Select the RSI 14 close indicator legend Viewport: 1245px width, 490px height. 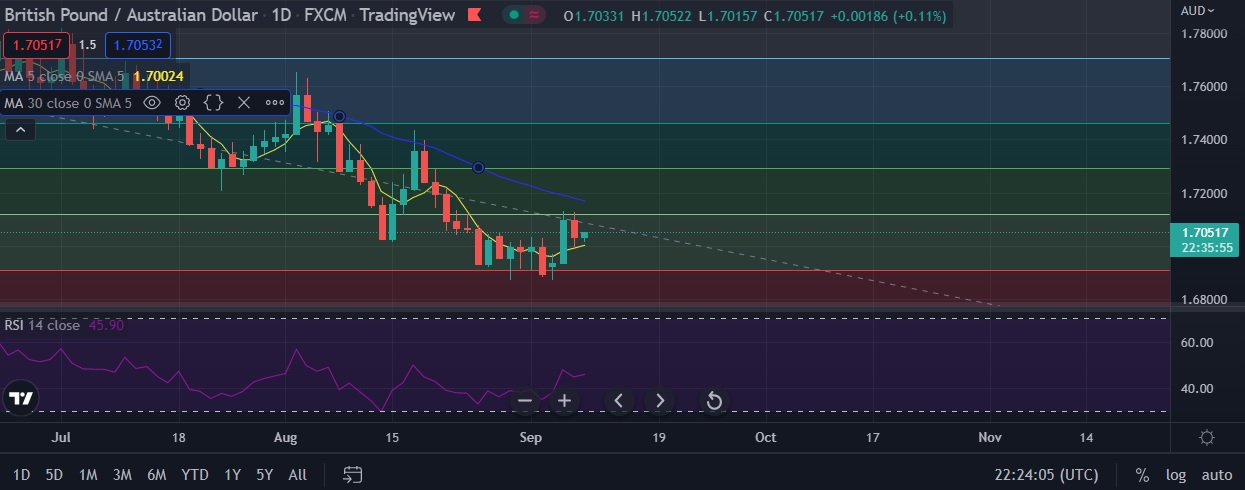42,325
